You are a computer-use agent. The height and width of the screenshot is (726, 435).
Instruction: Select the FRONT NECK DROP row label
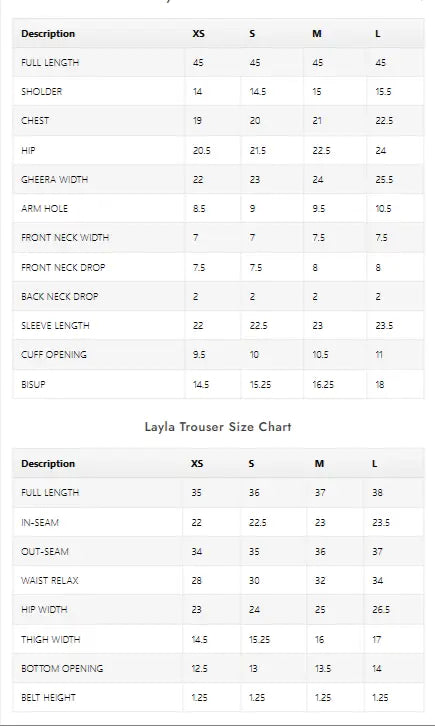[x=63, y=267]
